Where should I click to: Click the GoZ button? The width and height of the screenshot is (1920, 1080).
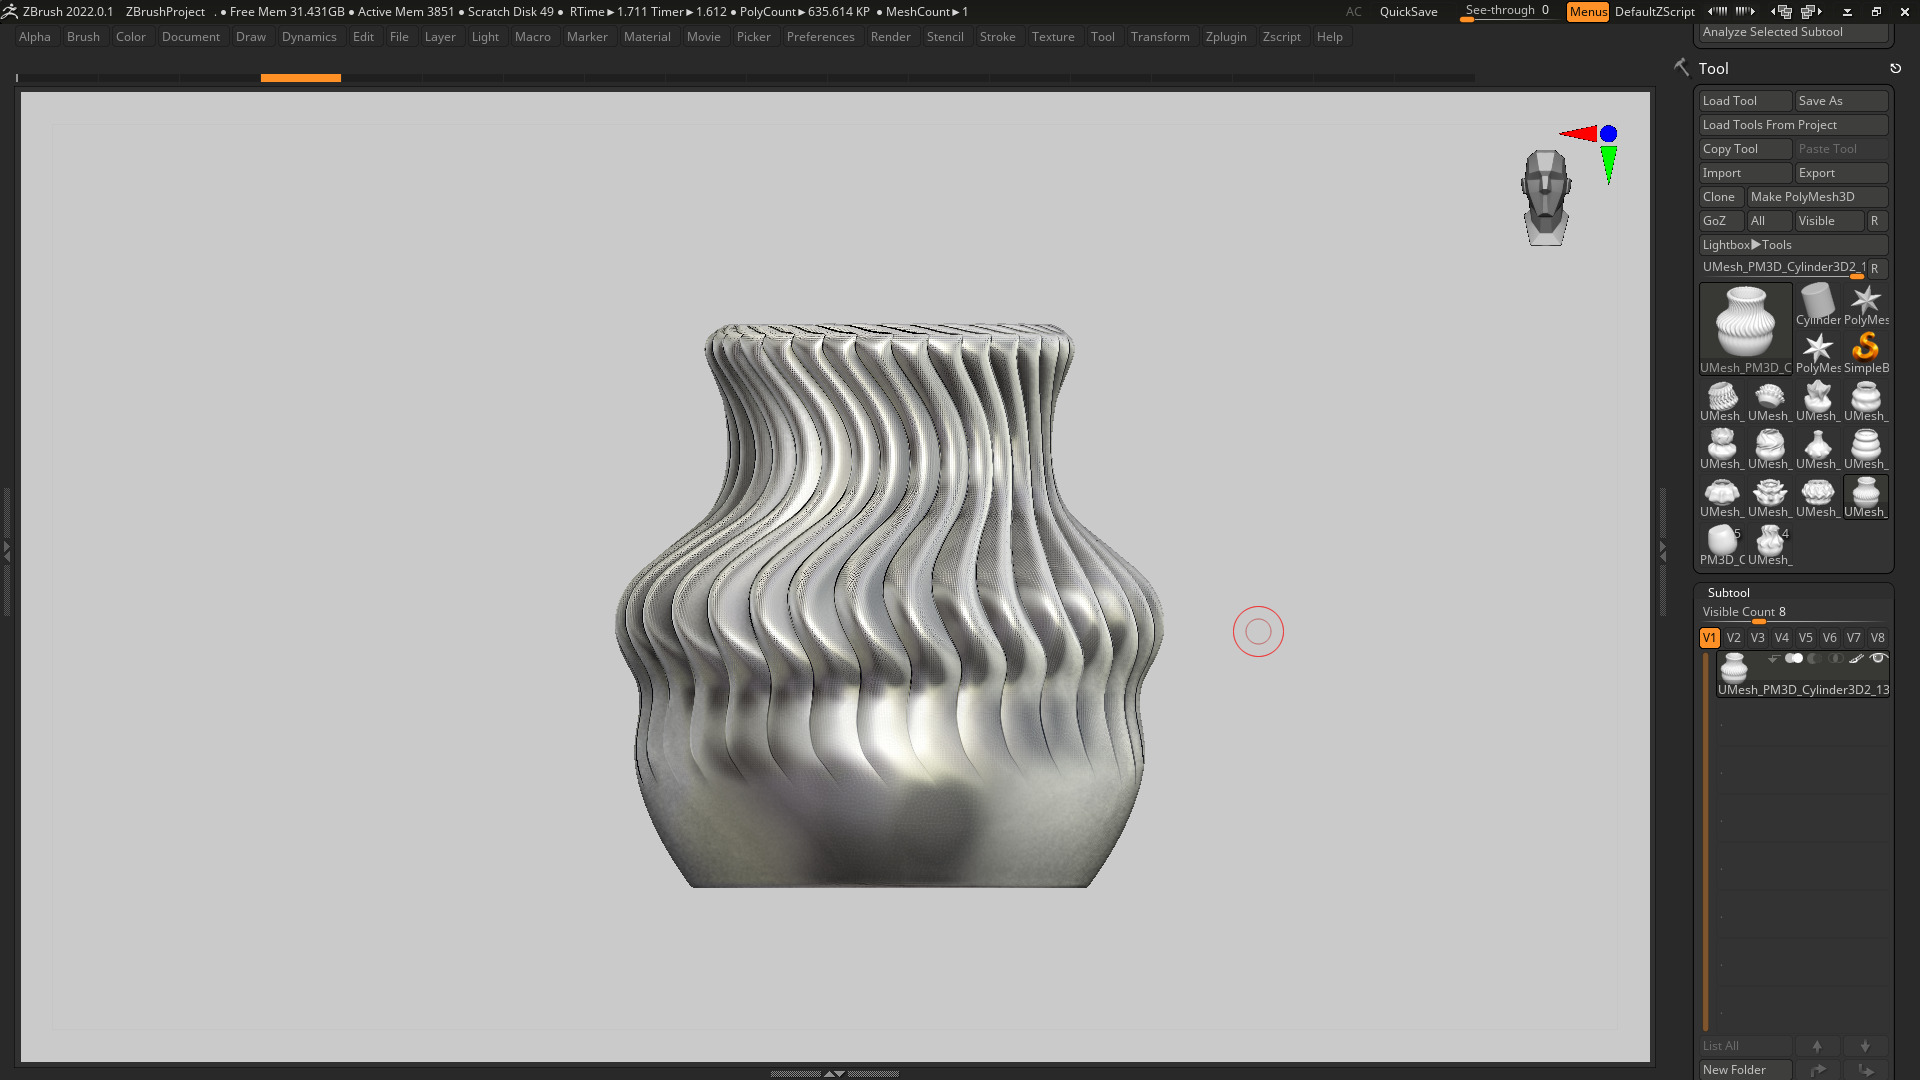click(x=1721, y=220)
